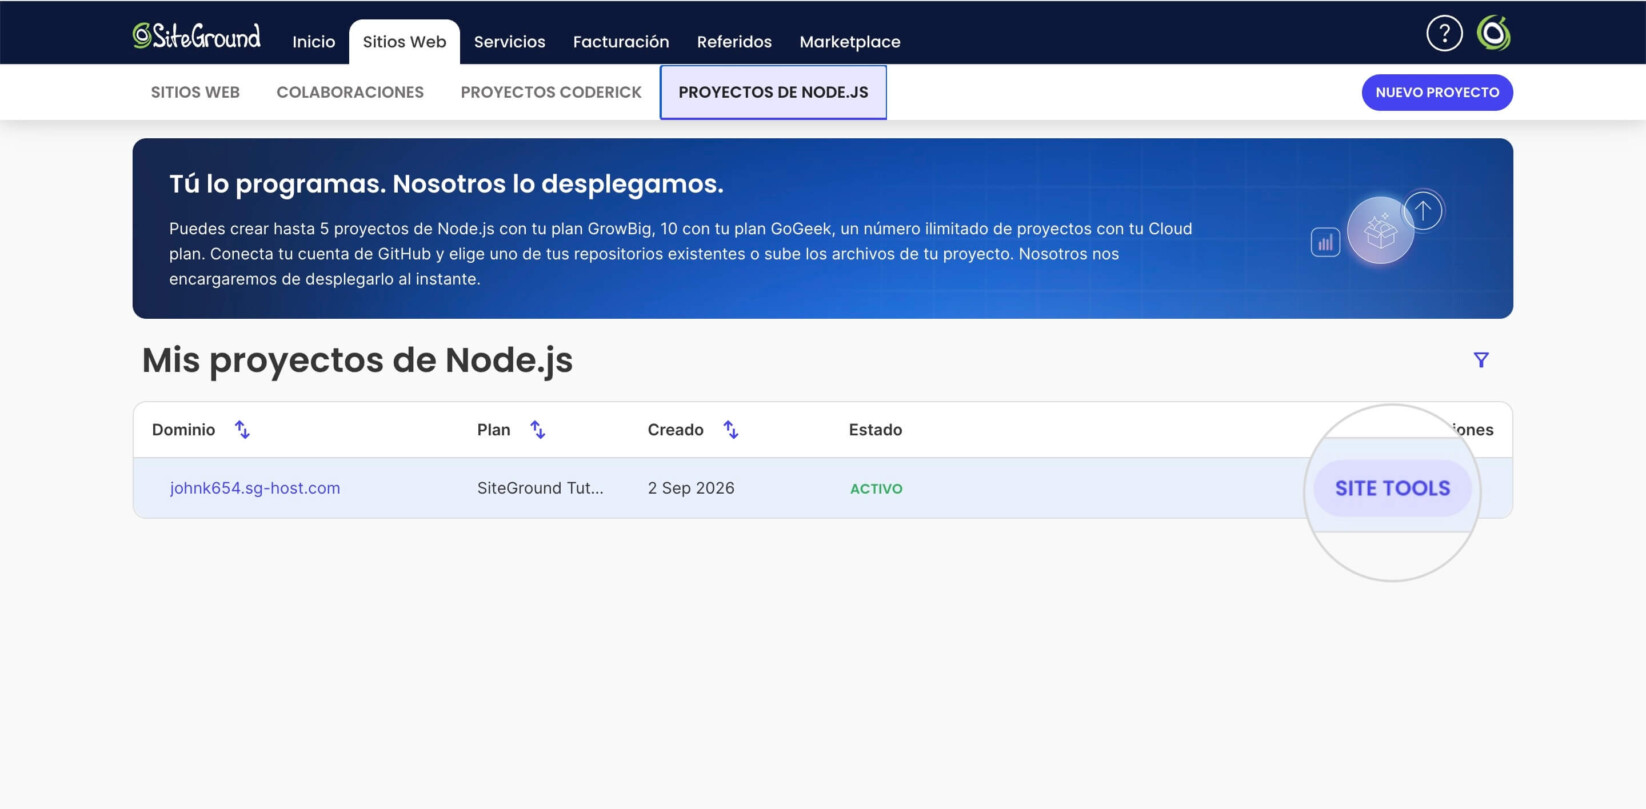Click the 'SiteGround Tut...' plan cell
The width and height of the screenshot is (1646, 809).
[540, 488]
